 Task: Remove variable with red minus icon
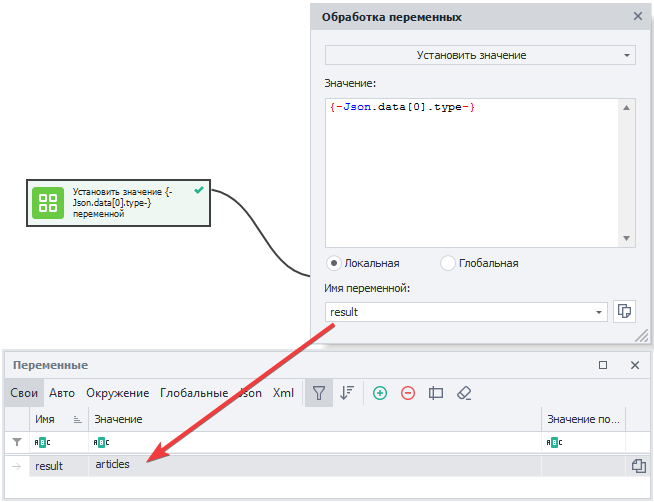tap(408, 393)
